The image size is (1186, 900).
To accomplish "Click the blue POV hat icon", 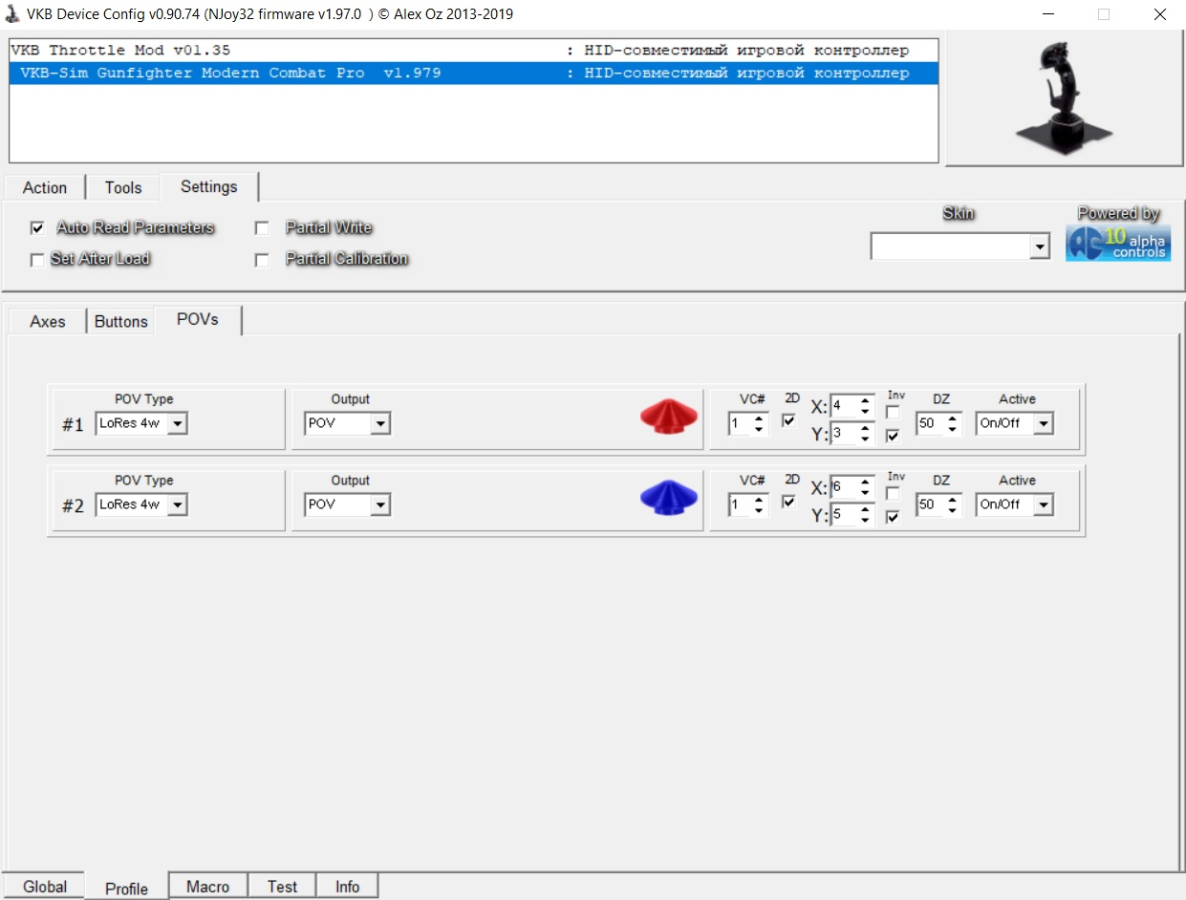I will point(669,498).
